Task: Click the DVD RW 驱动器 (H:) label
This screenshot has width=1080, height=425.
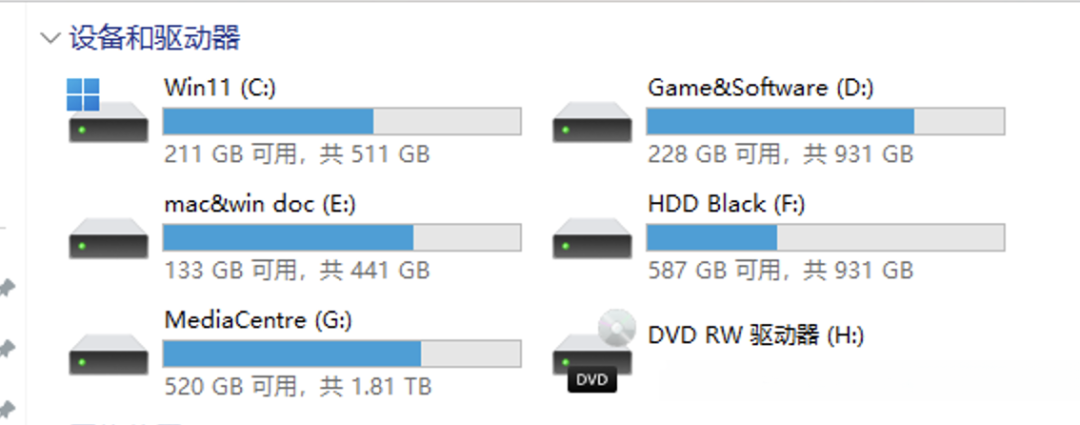Action: pyautogui.click(x=756, y=335)
